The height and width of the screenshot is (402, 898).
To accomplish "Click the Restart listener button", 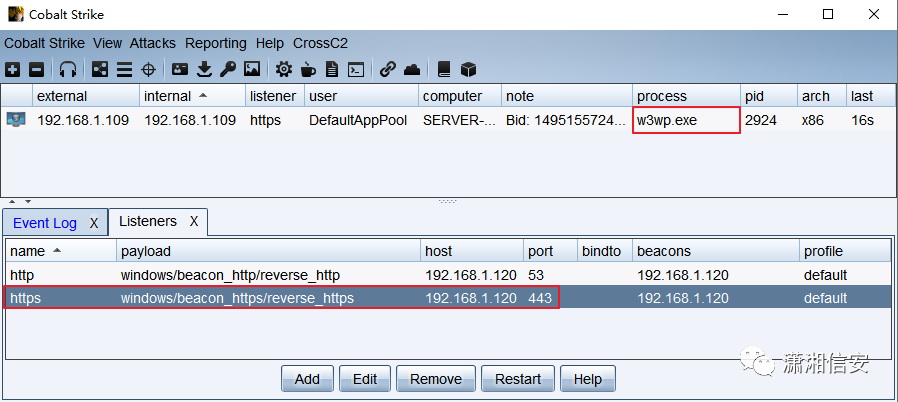I will click(518, 379).
